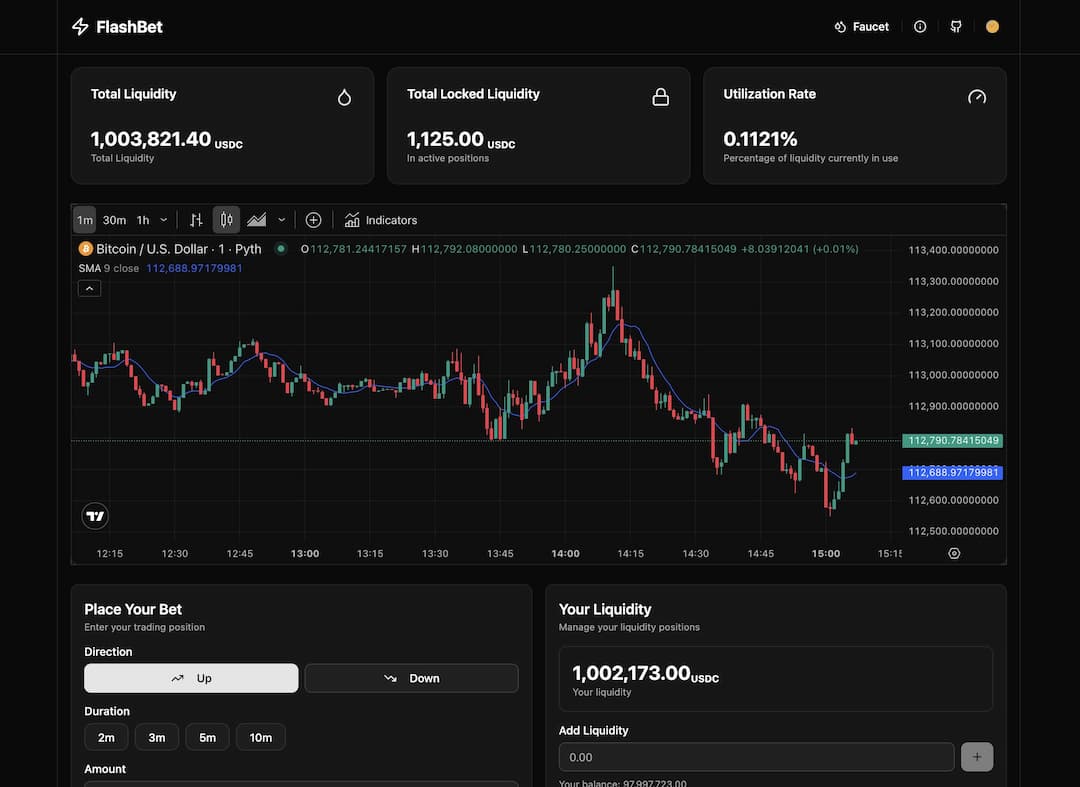Select the 1h timeframe tab

pyautogui.click(x=143, y=219)
